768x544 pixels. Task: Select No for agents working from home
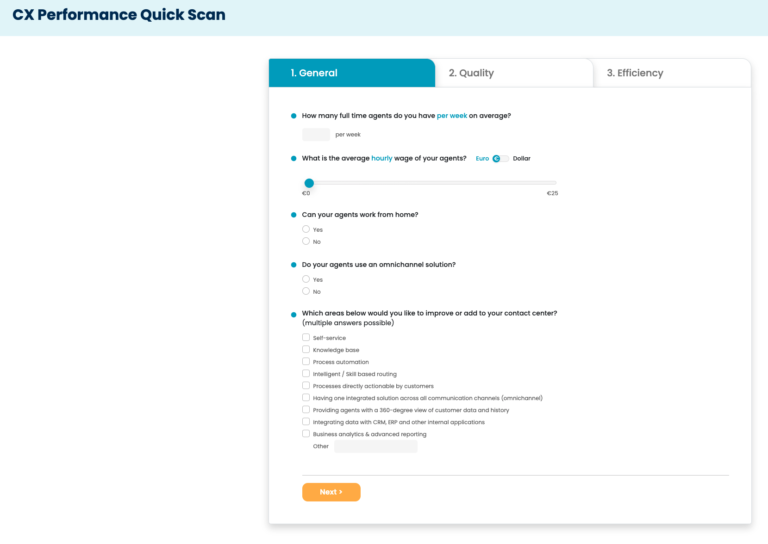(306, 241)
